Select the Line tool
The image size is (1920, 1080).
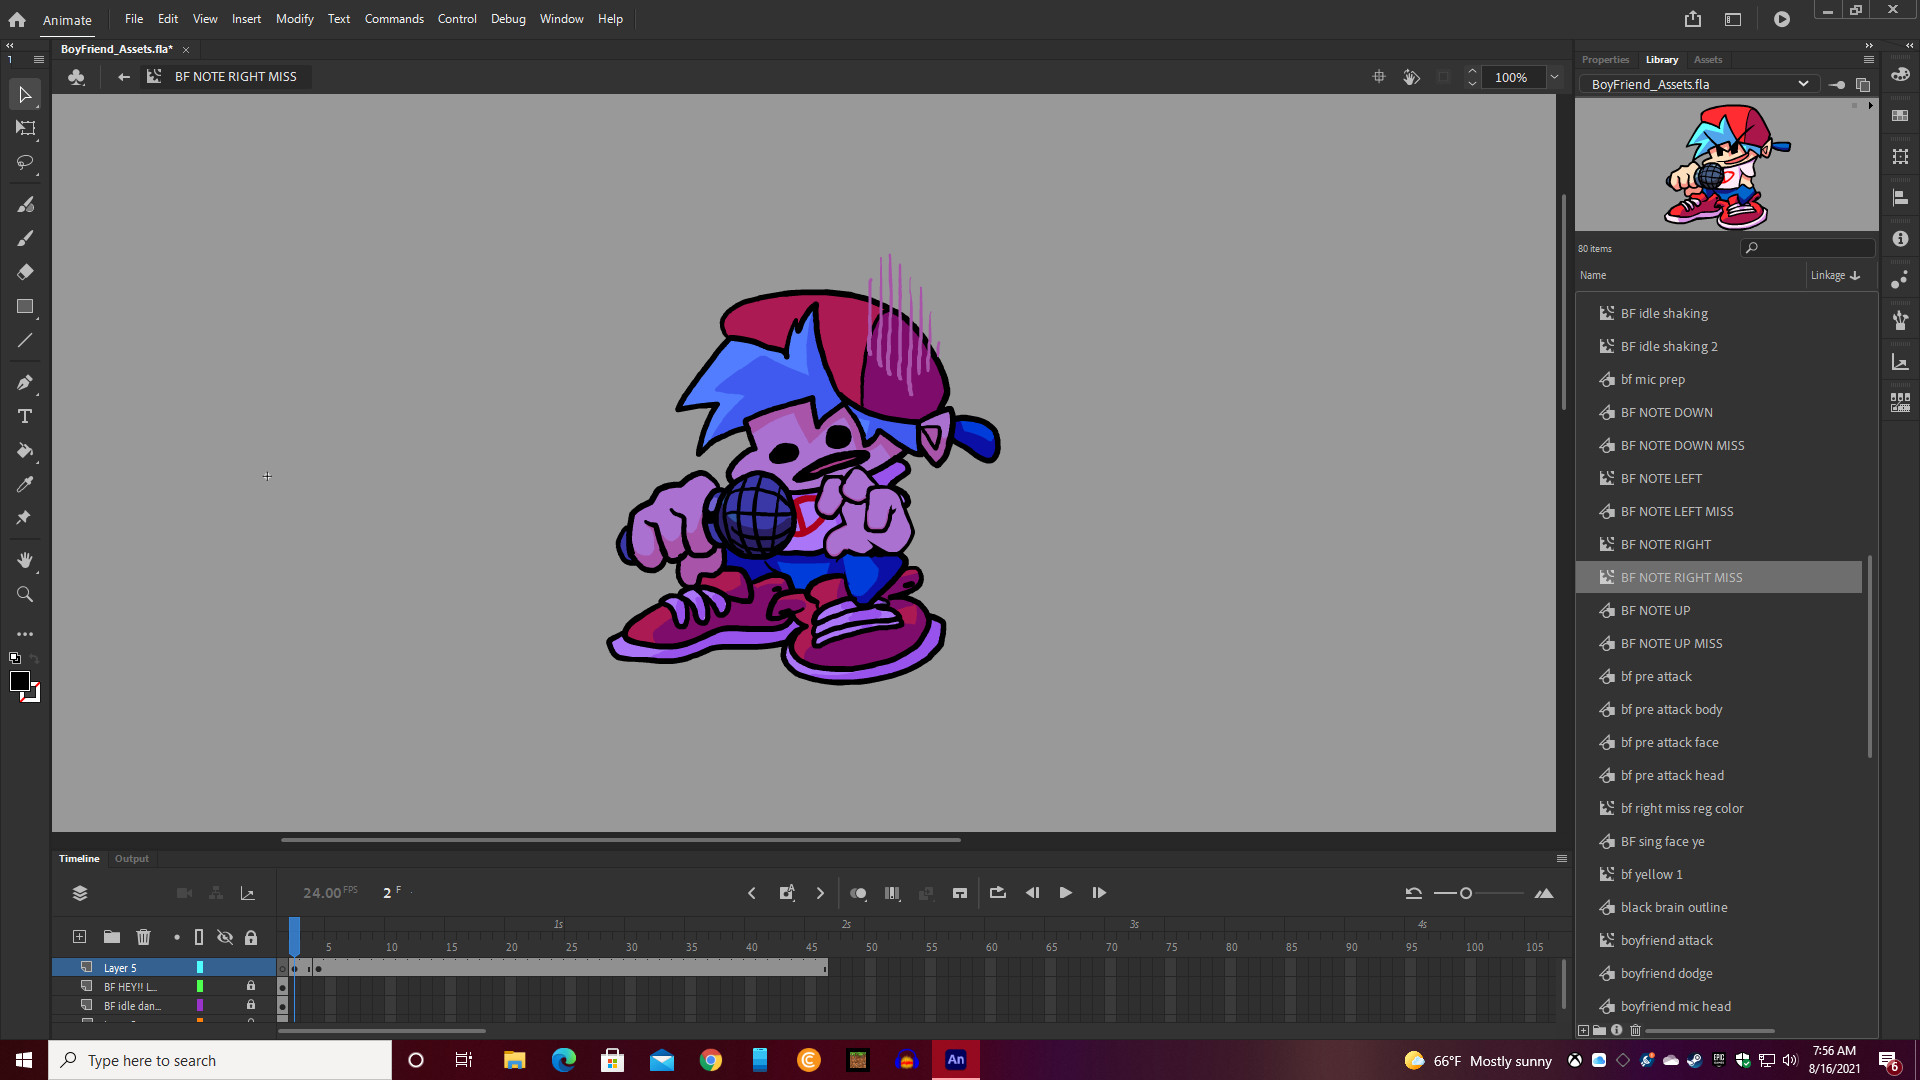[25, 340]
